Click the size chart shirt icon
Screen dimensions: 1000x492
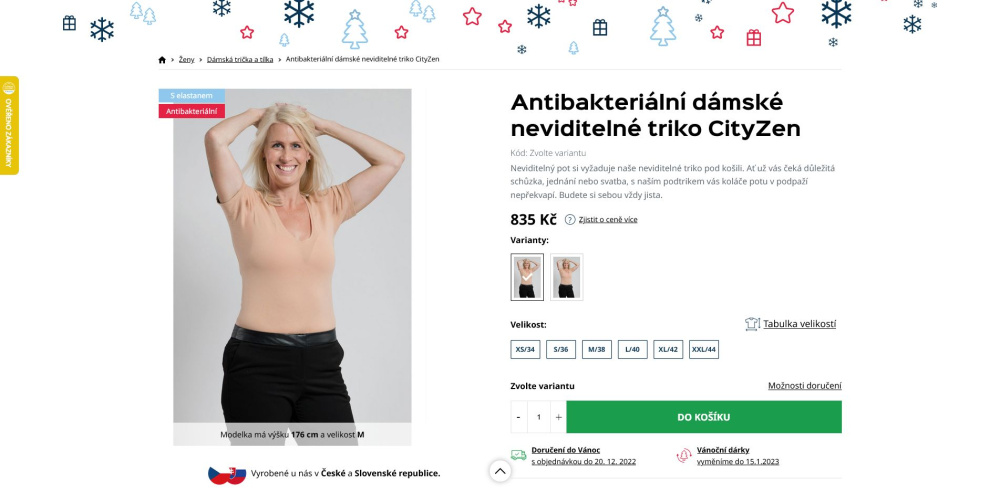point(752,324)
